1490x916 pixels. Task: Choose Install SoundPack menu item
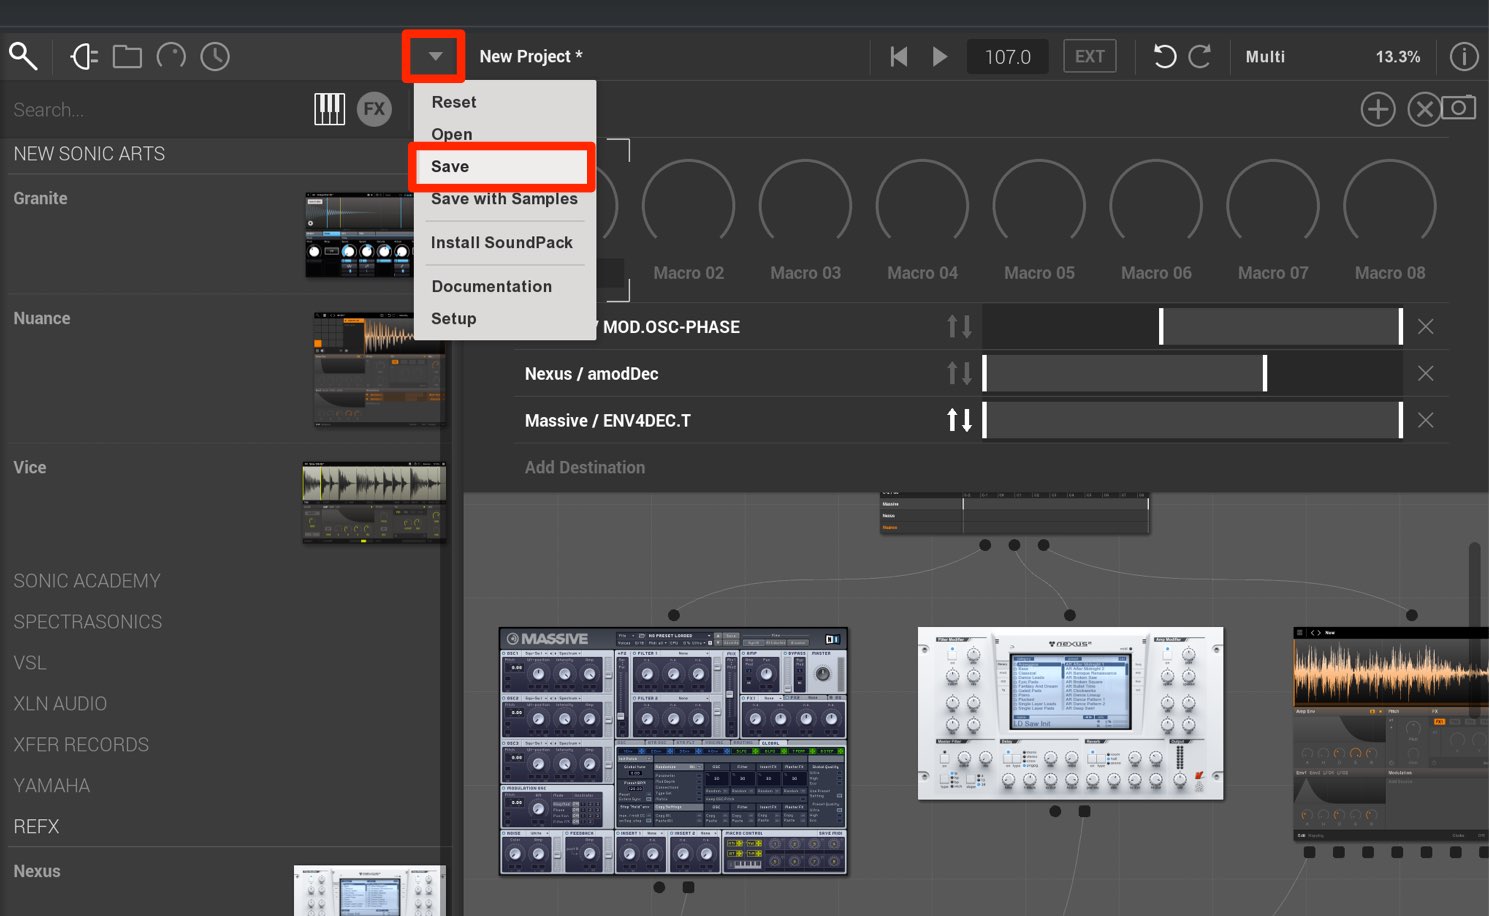tap(502, 242)
